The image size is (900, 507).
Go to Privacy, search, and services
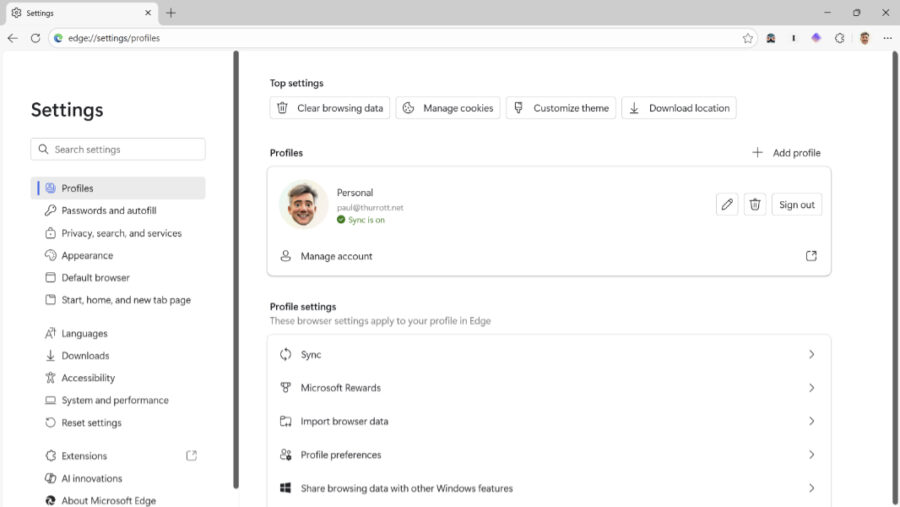pyautogui.click(x=121, y=233)
